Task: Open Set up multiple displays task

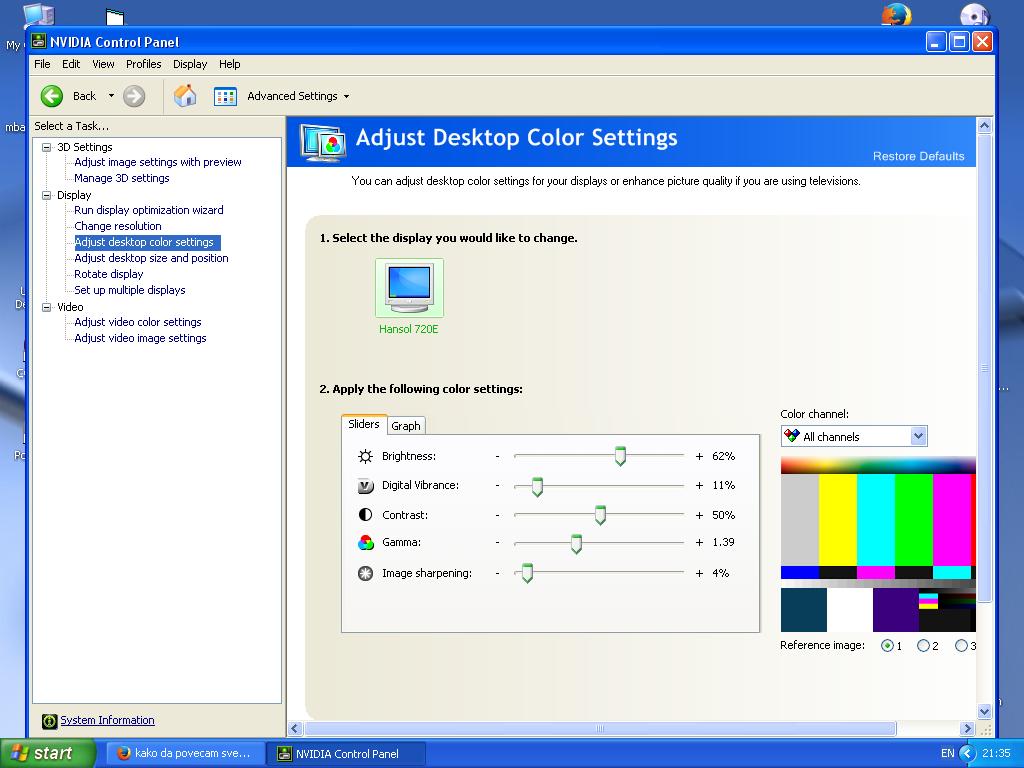Action: coord(130,290)
